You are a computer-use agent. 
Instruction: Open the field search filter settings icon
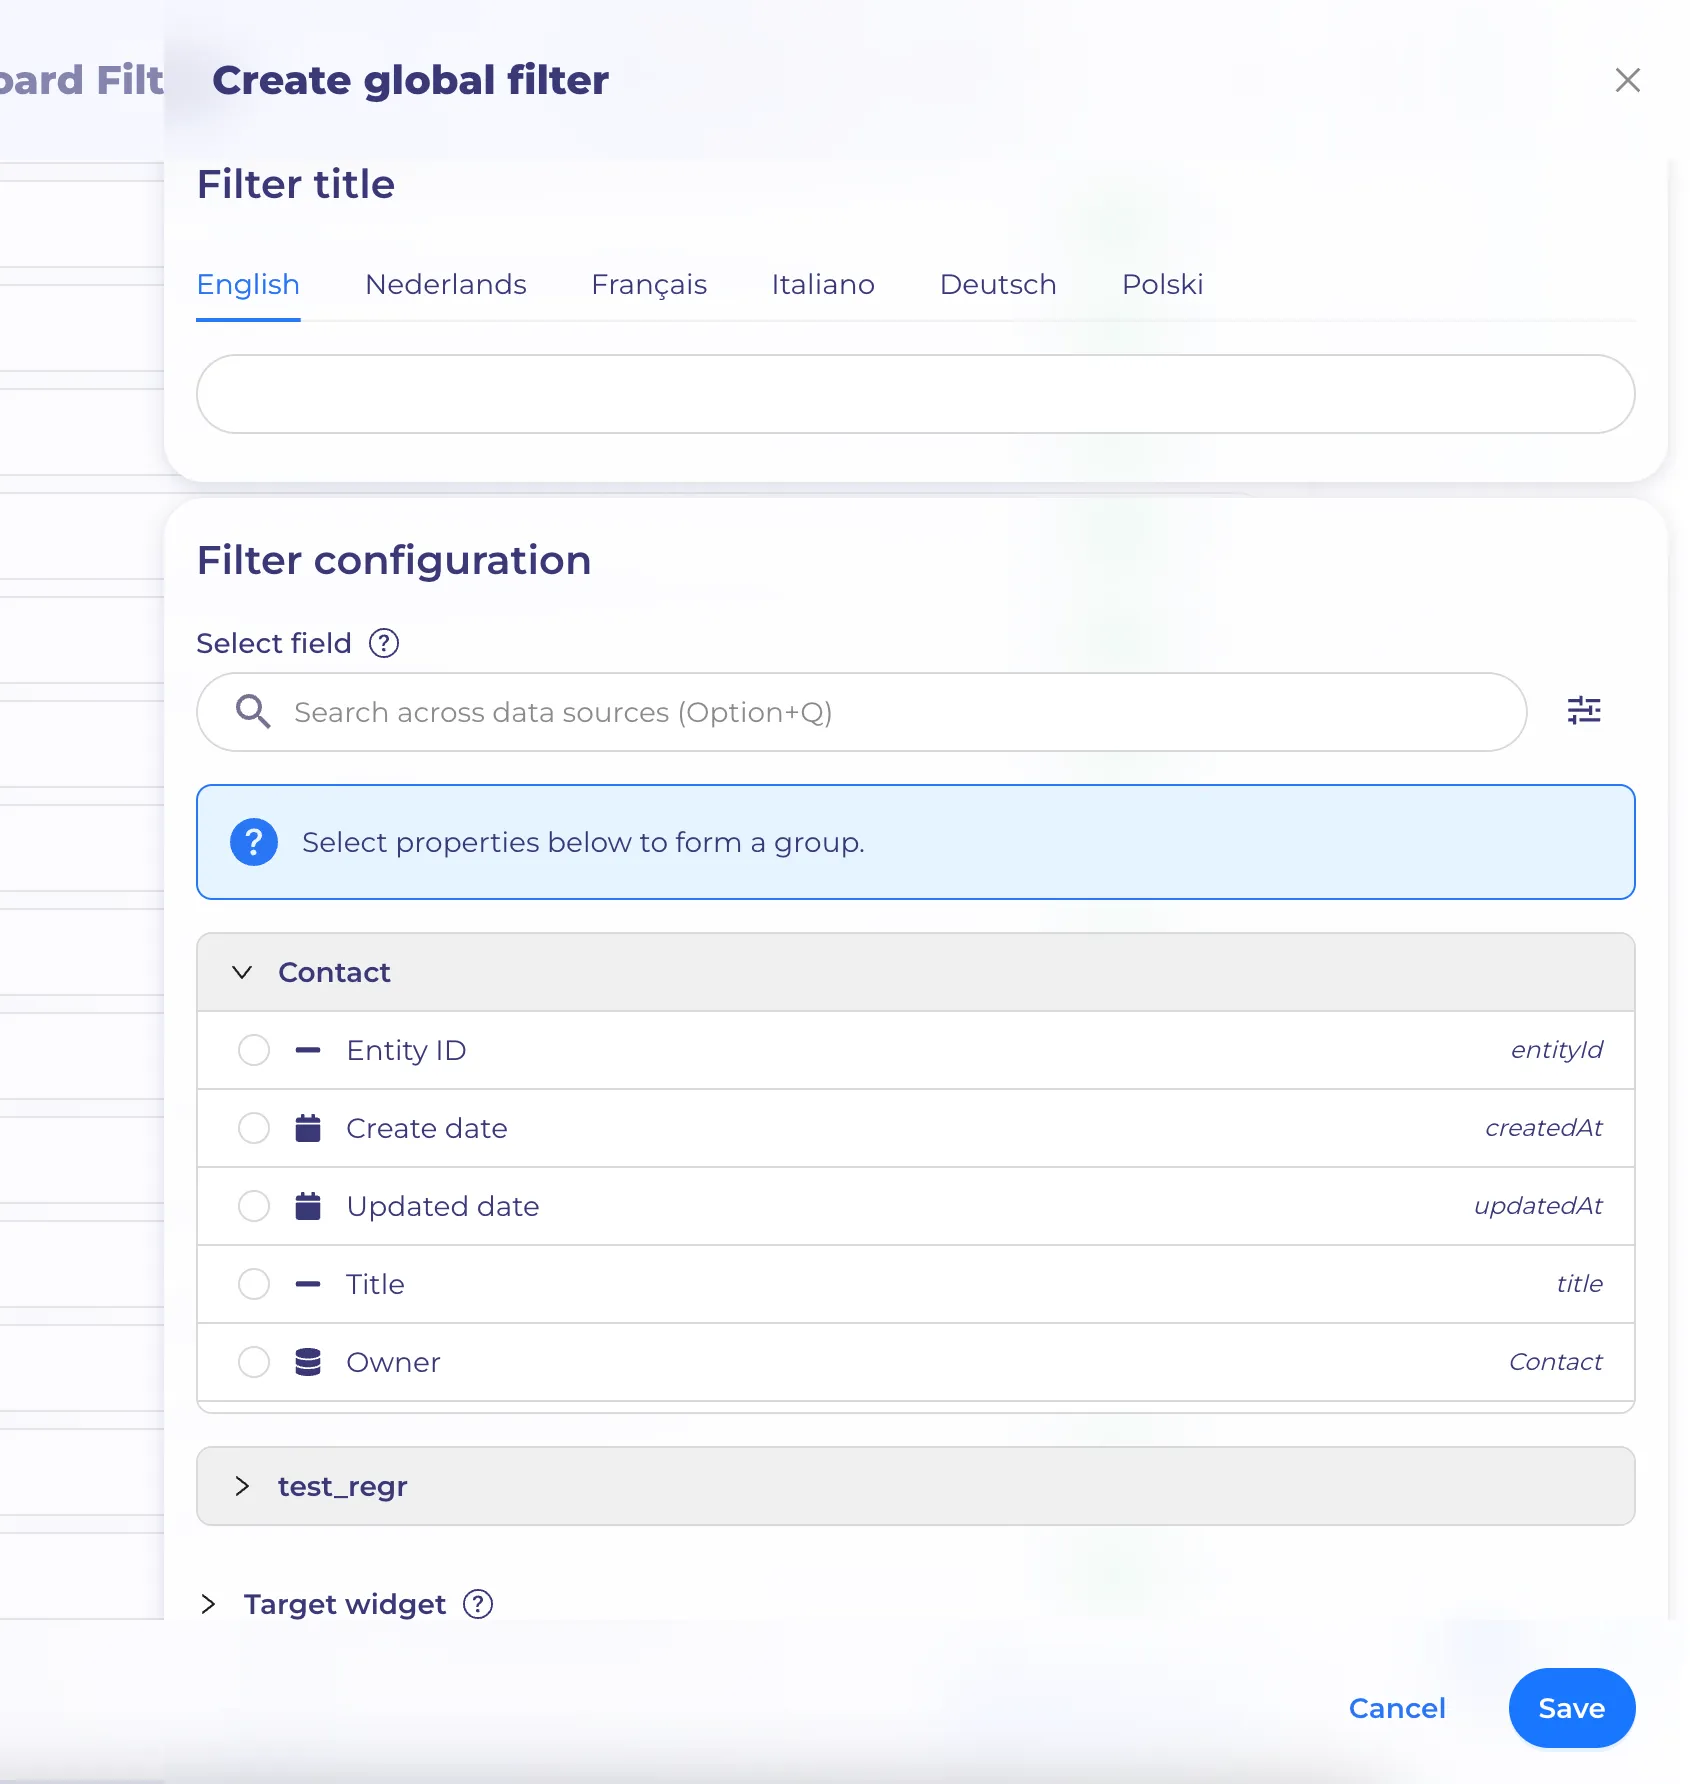click(1584, 711)
